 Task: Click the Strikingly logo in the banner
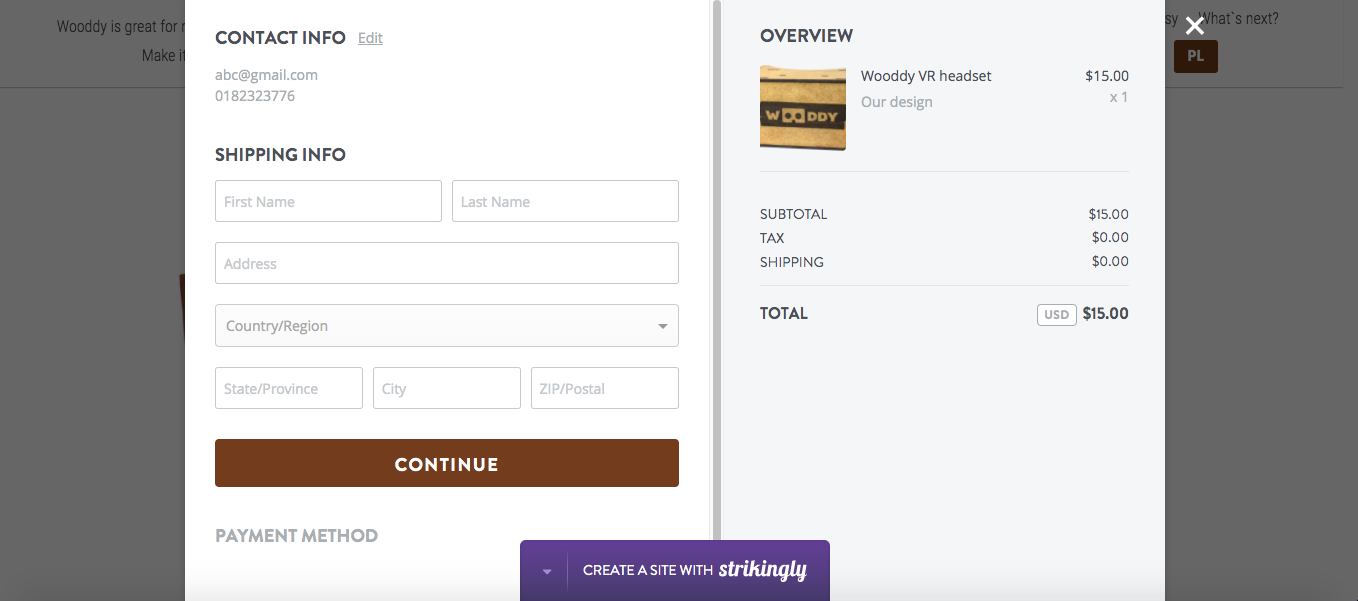pos(764,570)
